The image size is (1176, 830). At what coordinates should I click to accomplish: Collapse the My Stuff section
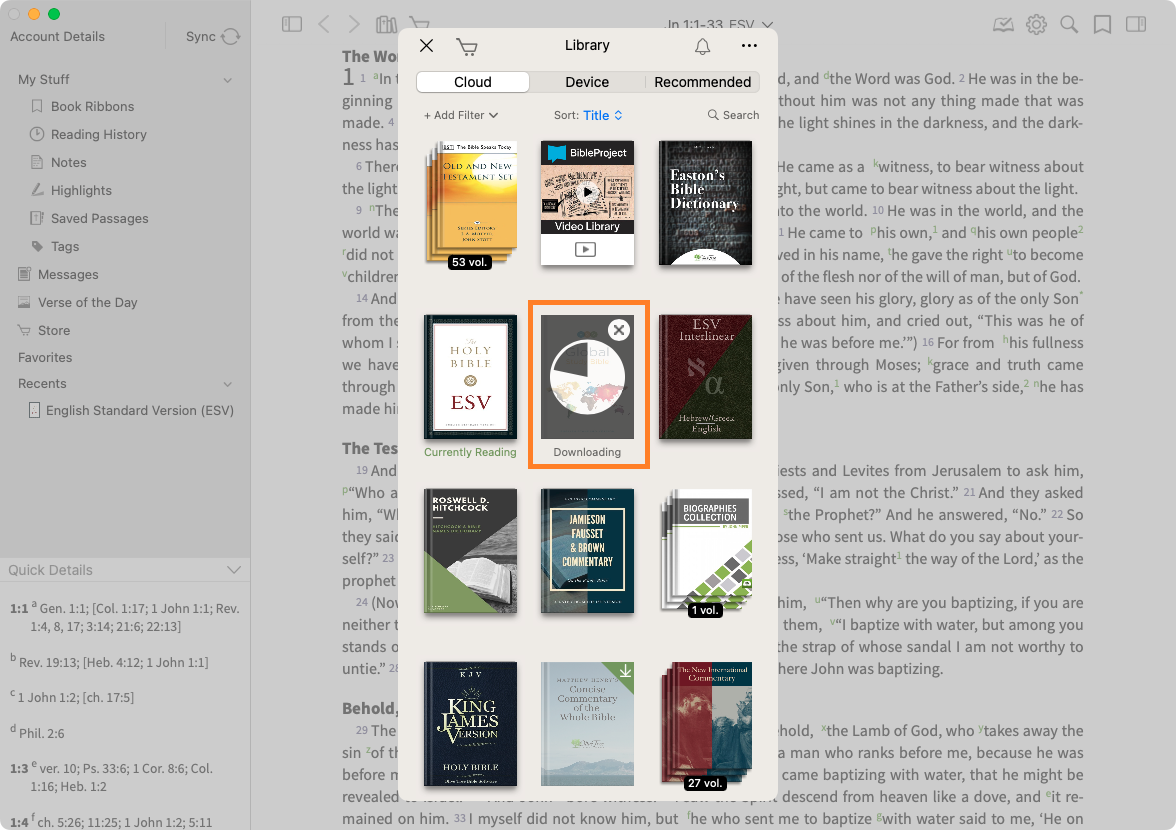click(x=228, y=80)
